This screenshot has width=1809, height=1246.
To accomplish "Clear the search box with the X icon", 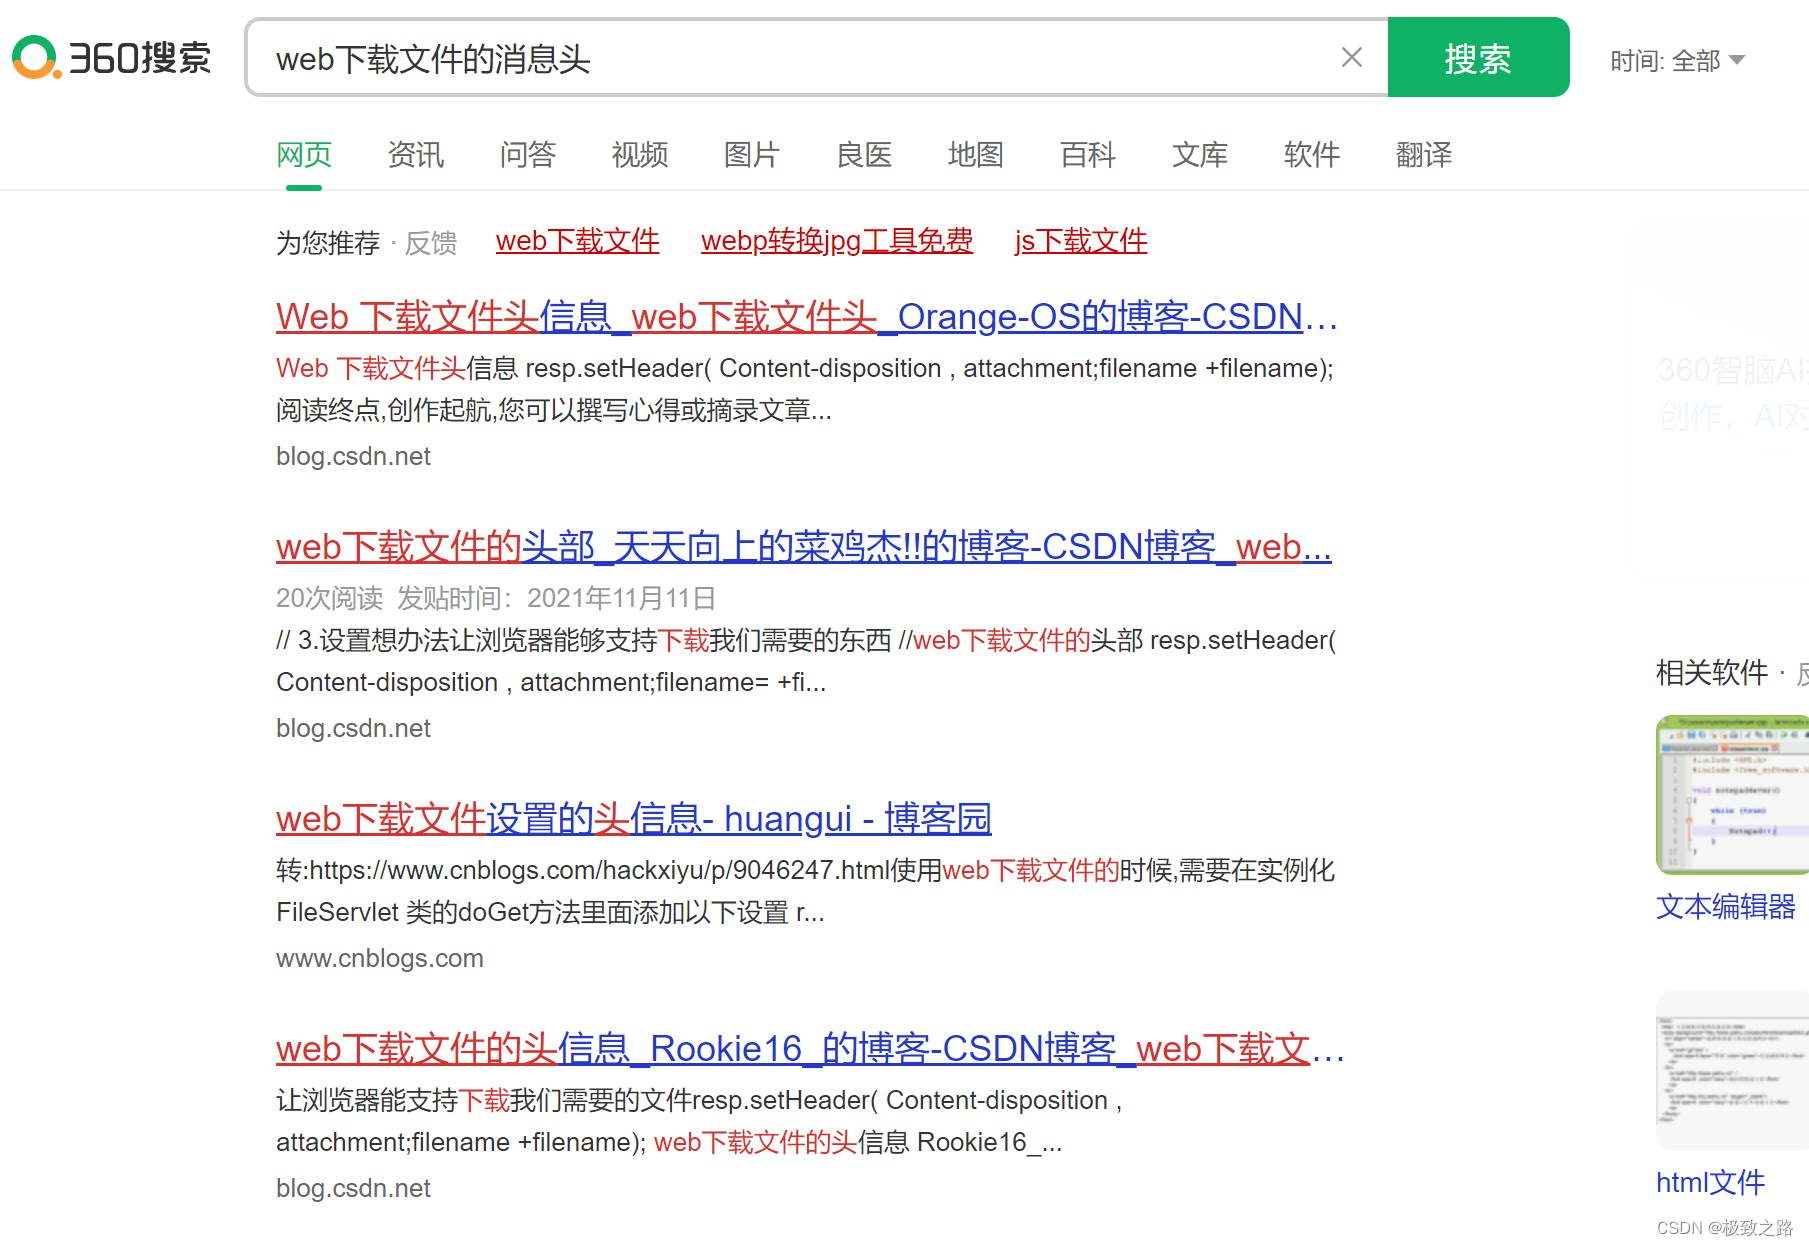I will coord(1351,58).
